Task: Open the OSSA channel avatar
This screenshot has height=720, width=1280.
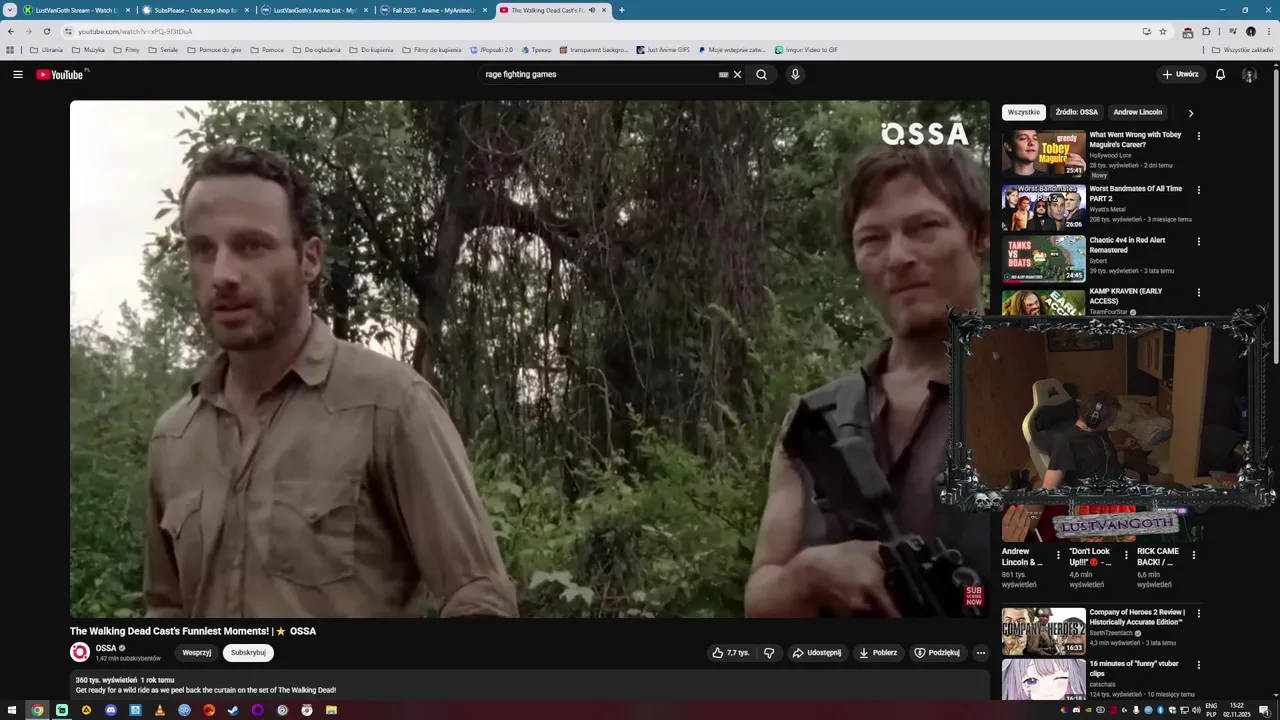Action: [x=80, y=652]
